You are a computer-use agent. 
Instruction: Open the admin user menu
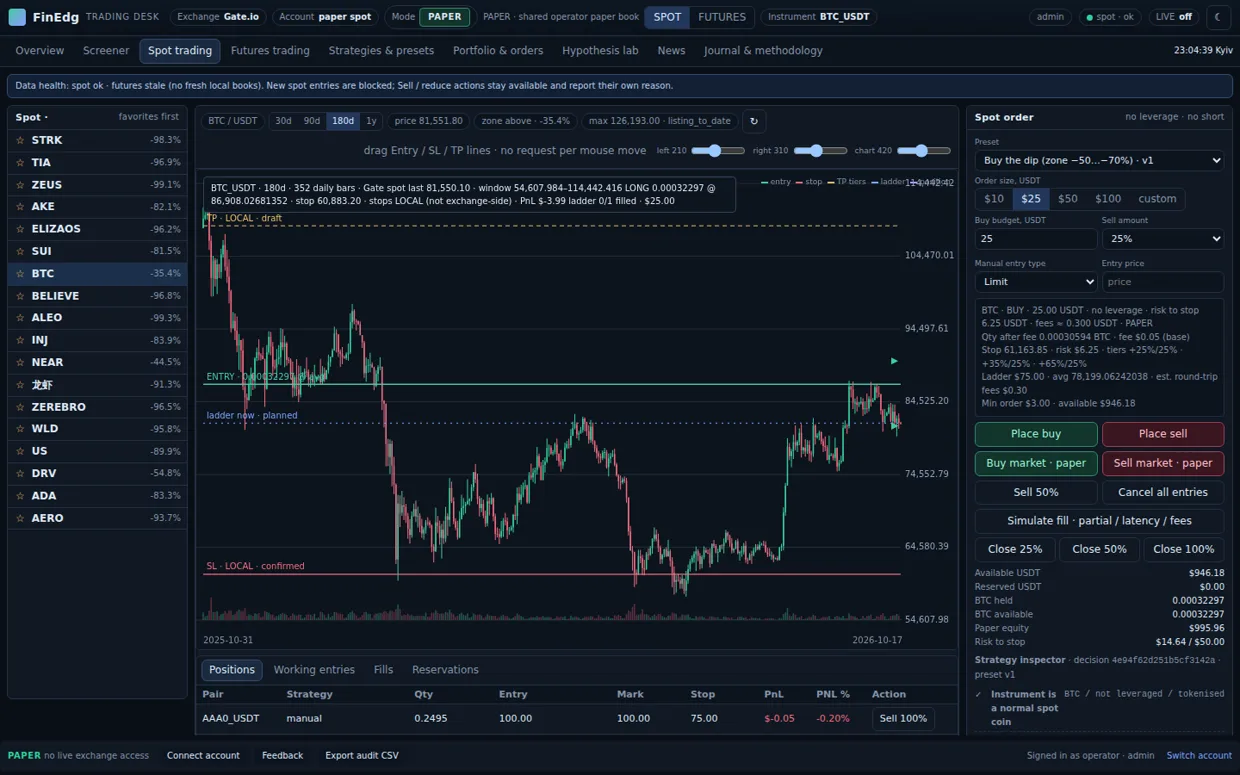[x=1050, y=17]
